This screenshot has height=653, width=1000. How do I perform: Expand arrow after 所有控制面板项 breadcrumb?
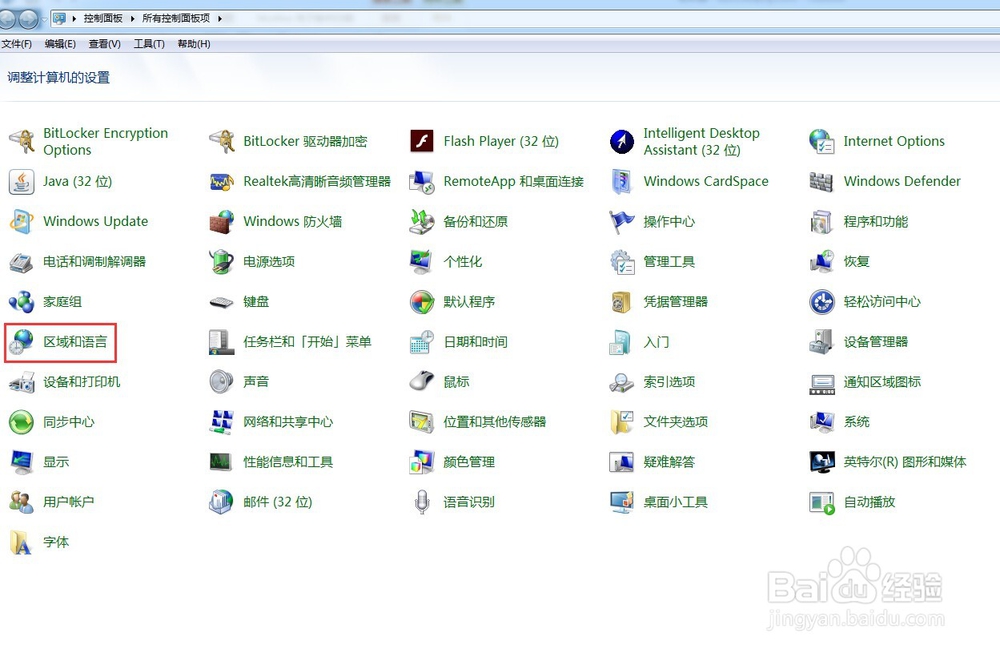219,18
